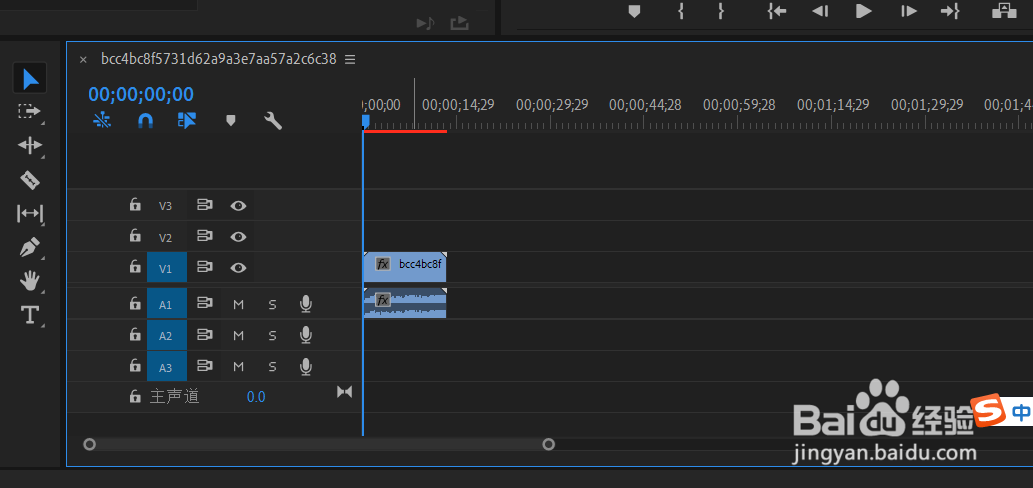Open sequence panel menu next to title
1033x488 pixels.
click(x=350, y=59)
